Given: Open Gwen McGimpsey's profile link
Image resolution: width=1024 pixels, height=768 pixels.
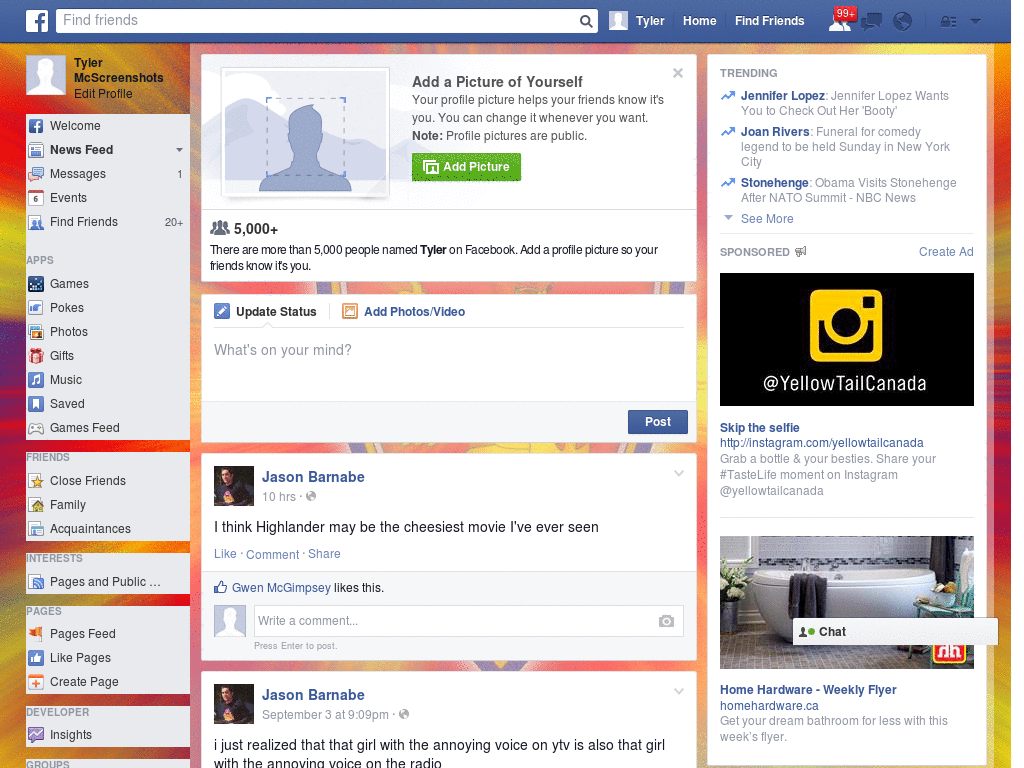Looking at the screenshot, I should point(281,588).
